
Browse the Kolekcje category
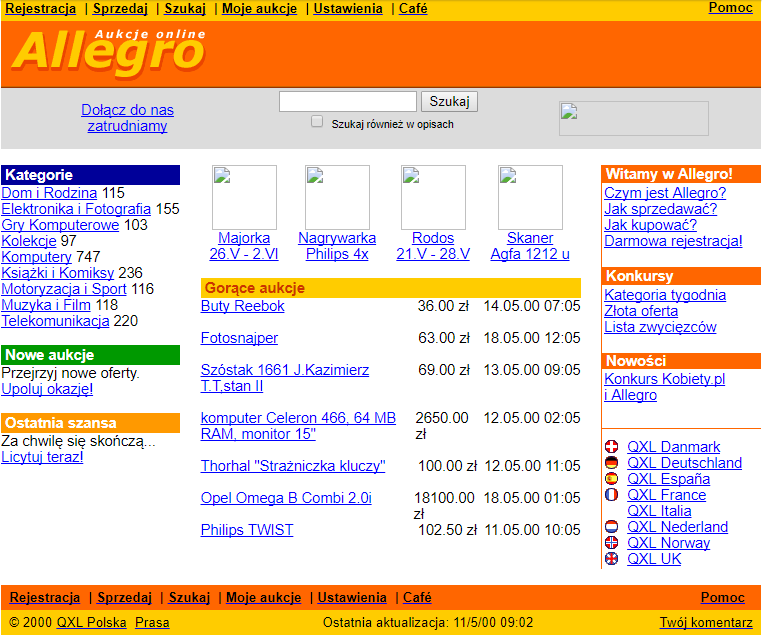point(29,241)
